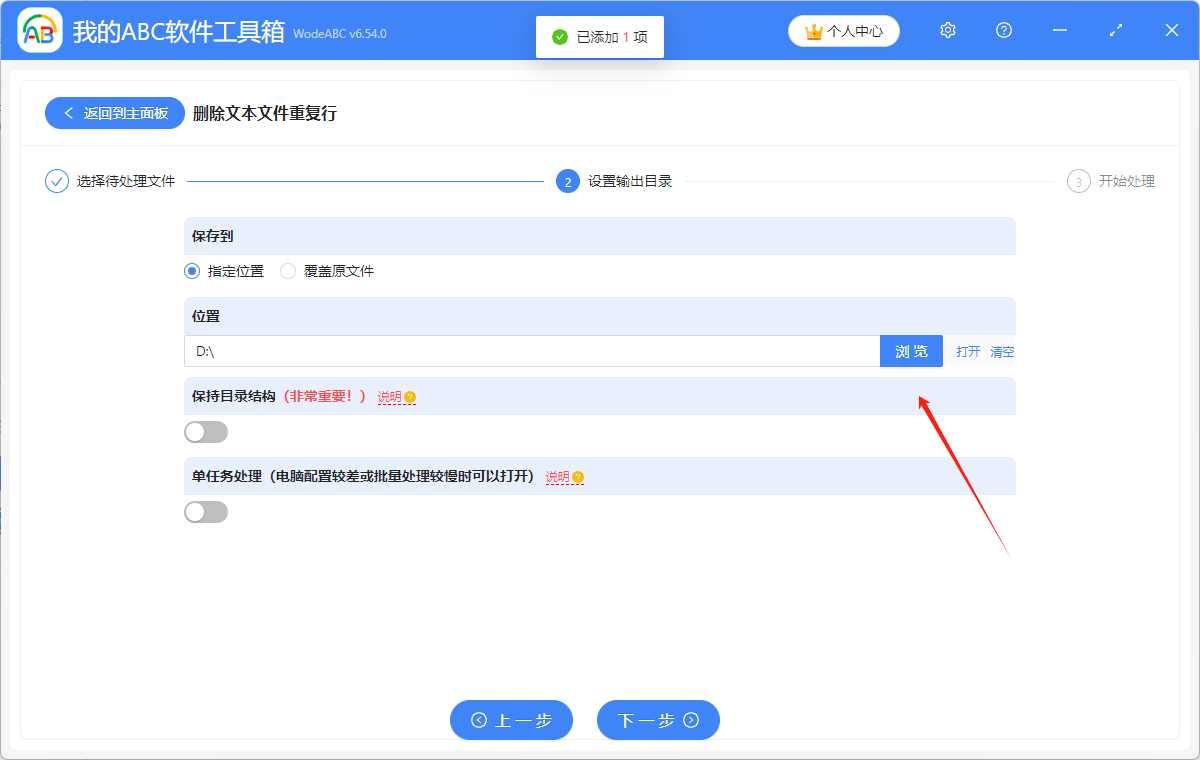Click the help question mark in title bar
Viewport: 1200px width, 760px height.
click(1003, 30)
